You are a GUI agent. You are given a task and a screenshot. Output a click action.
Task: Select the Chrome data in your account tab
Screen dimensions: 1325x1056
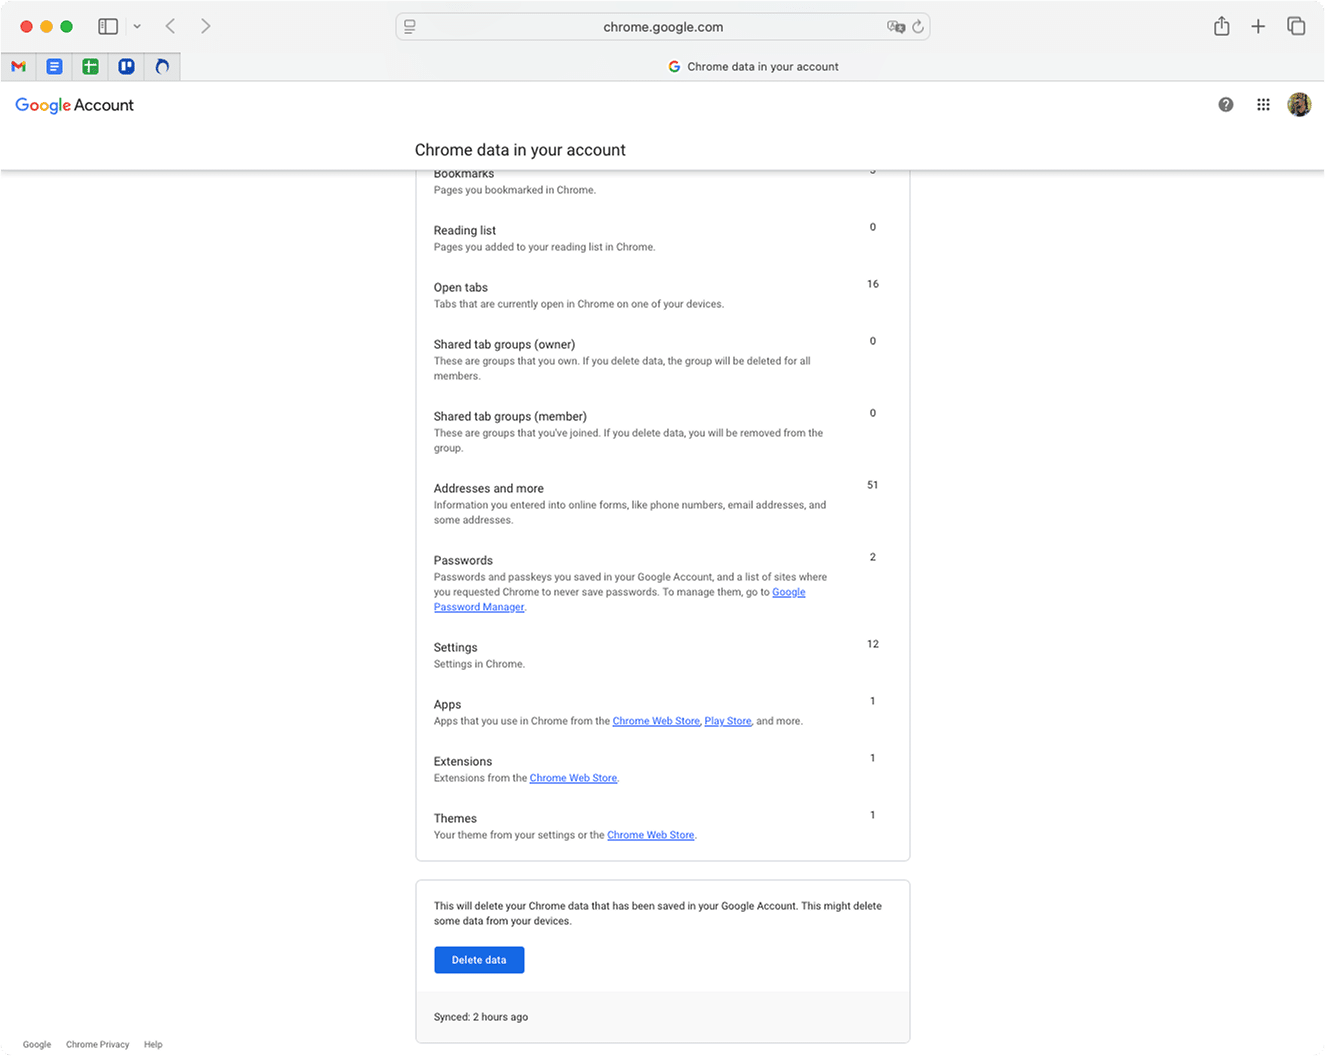(753, 67)
